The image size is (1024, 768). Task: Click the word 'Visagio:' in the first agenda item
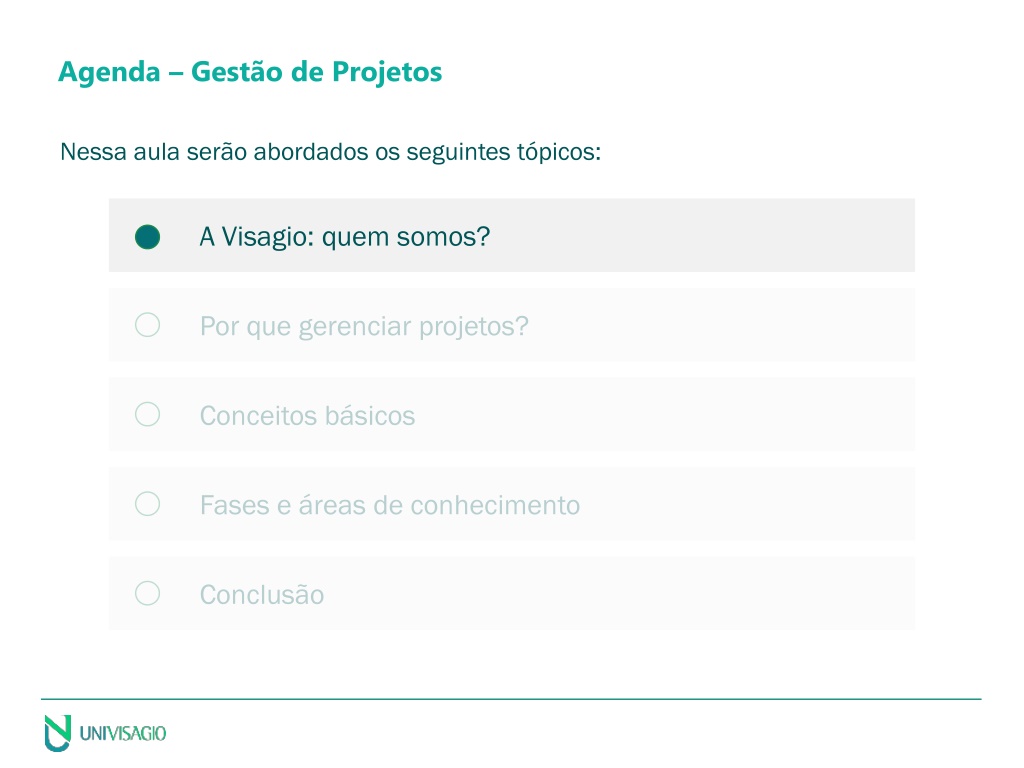pyautogui.click(x=268, y=237)
